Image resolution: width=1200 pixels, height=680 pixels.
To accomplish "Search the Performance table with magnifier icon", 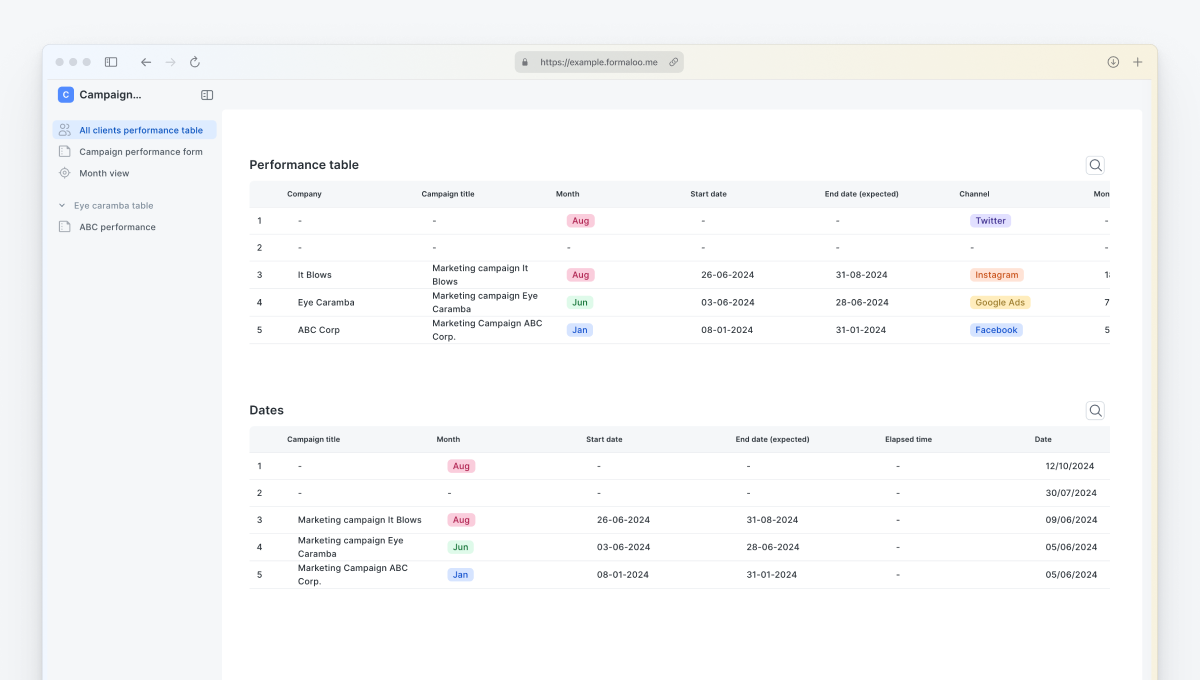I will click(x=1095, y=166).
